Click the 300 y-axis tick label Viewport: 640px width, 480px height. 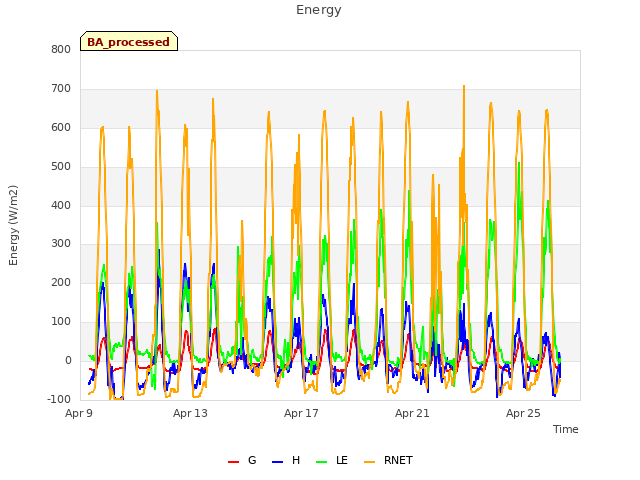[x=61, y=244]
